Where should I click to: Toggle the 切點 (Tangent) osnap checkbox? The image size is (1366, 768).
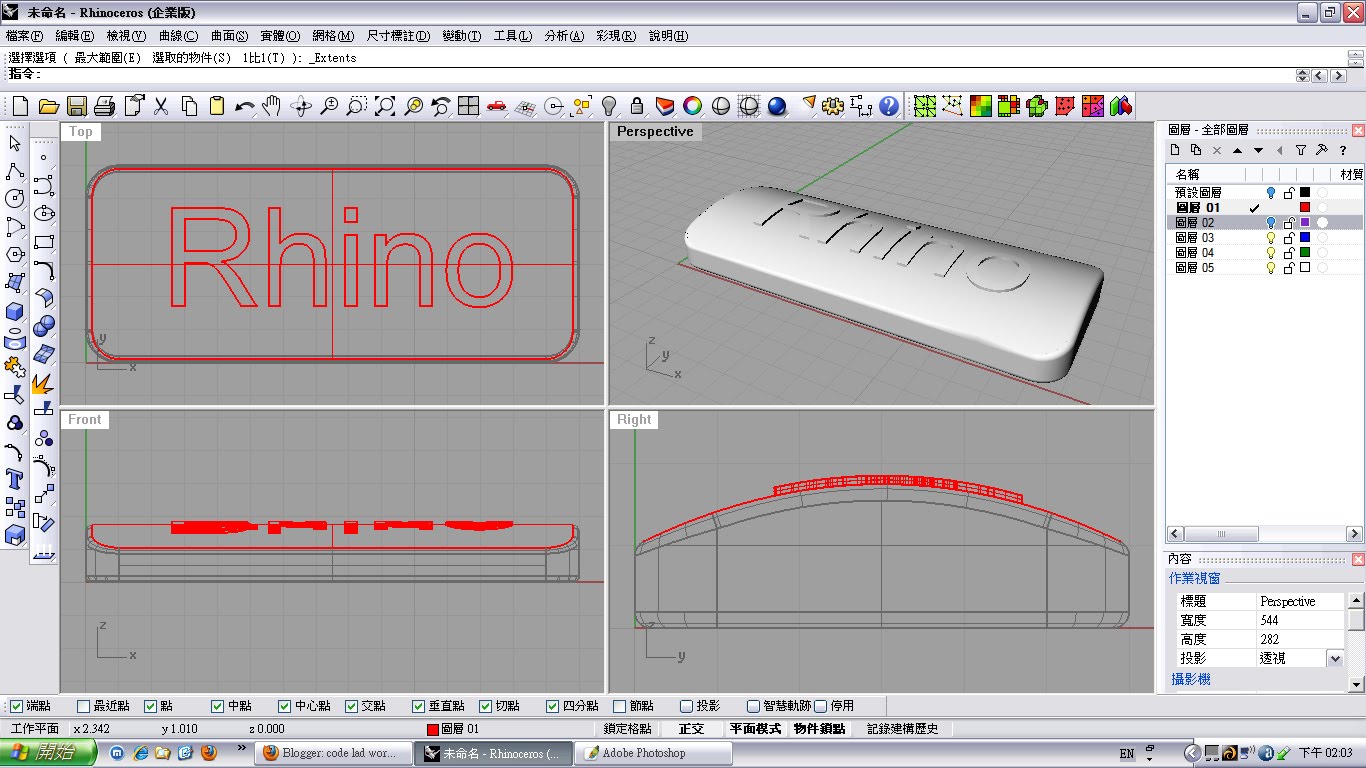click(x=486, y=706)
